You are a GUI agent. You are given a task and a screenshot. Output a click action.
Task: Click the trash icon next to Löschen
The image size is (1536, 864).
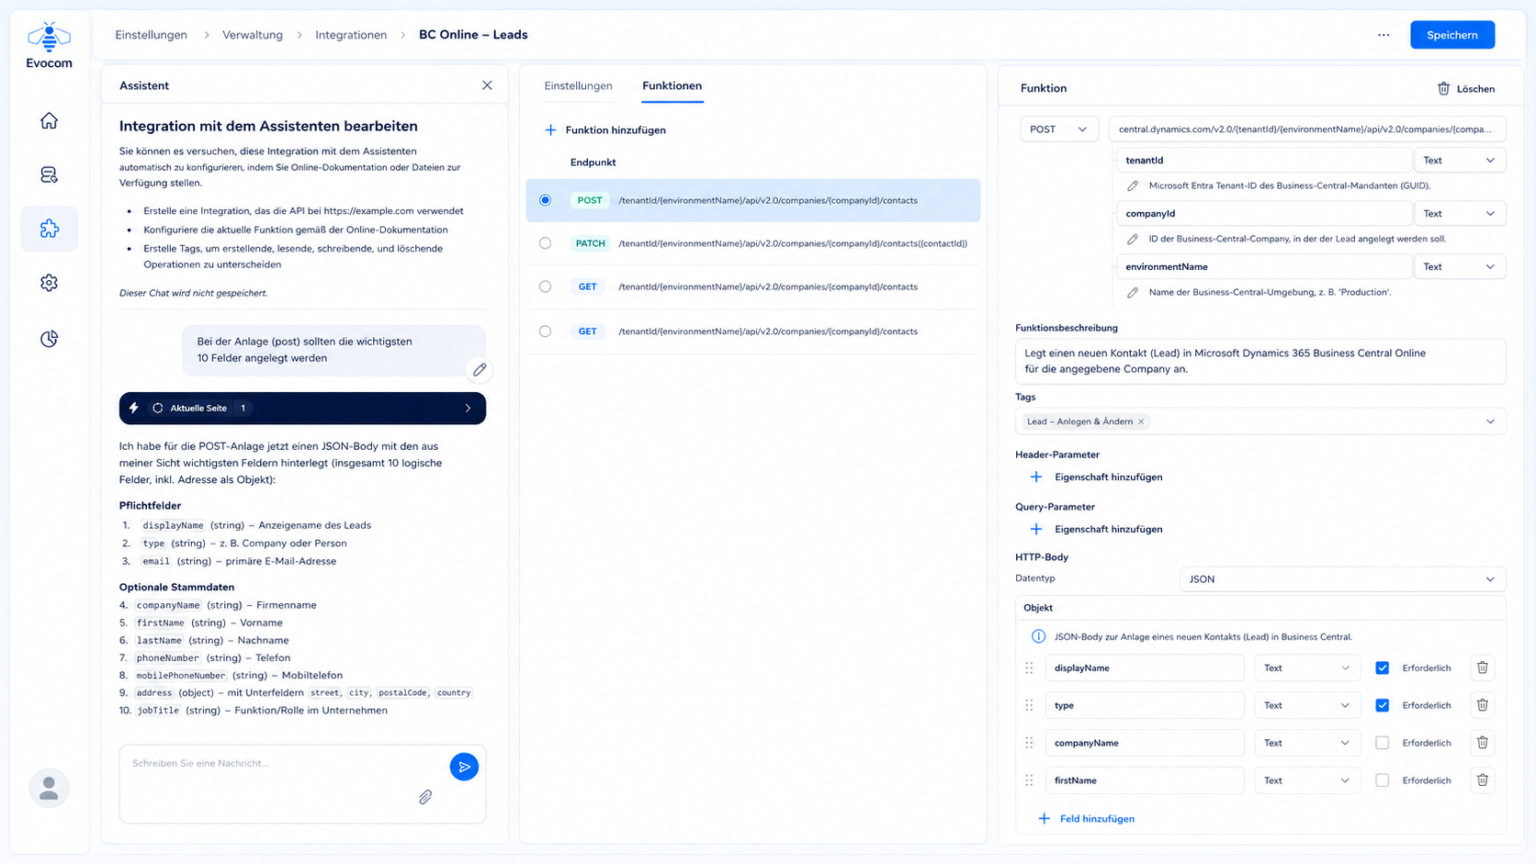1443,88
